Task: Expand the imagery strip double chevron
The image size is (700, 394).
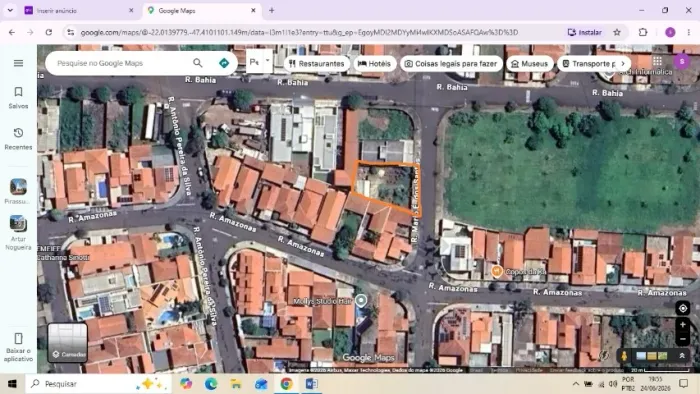Action: 682,356
